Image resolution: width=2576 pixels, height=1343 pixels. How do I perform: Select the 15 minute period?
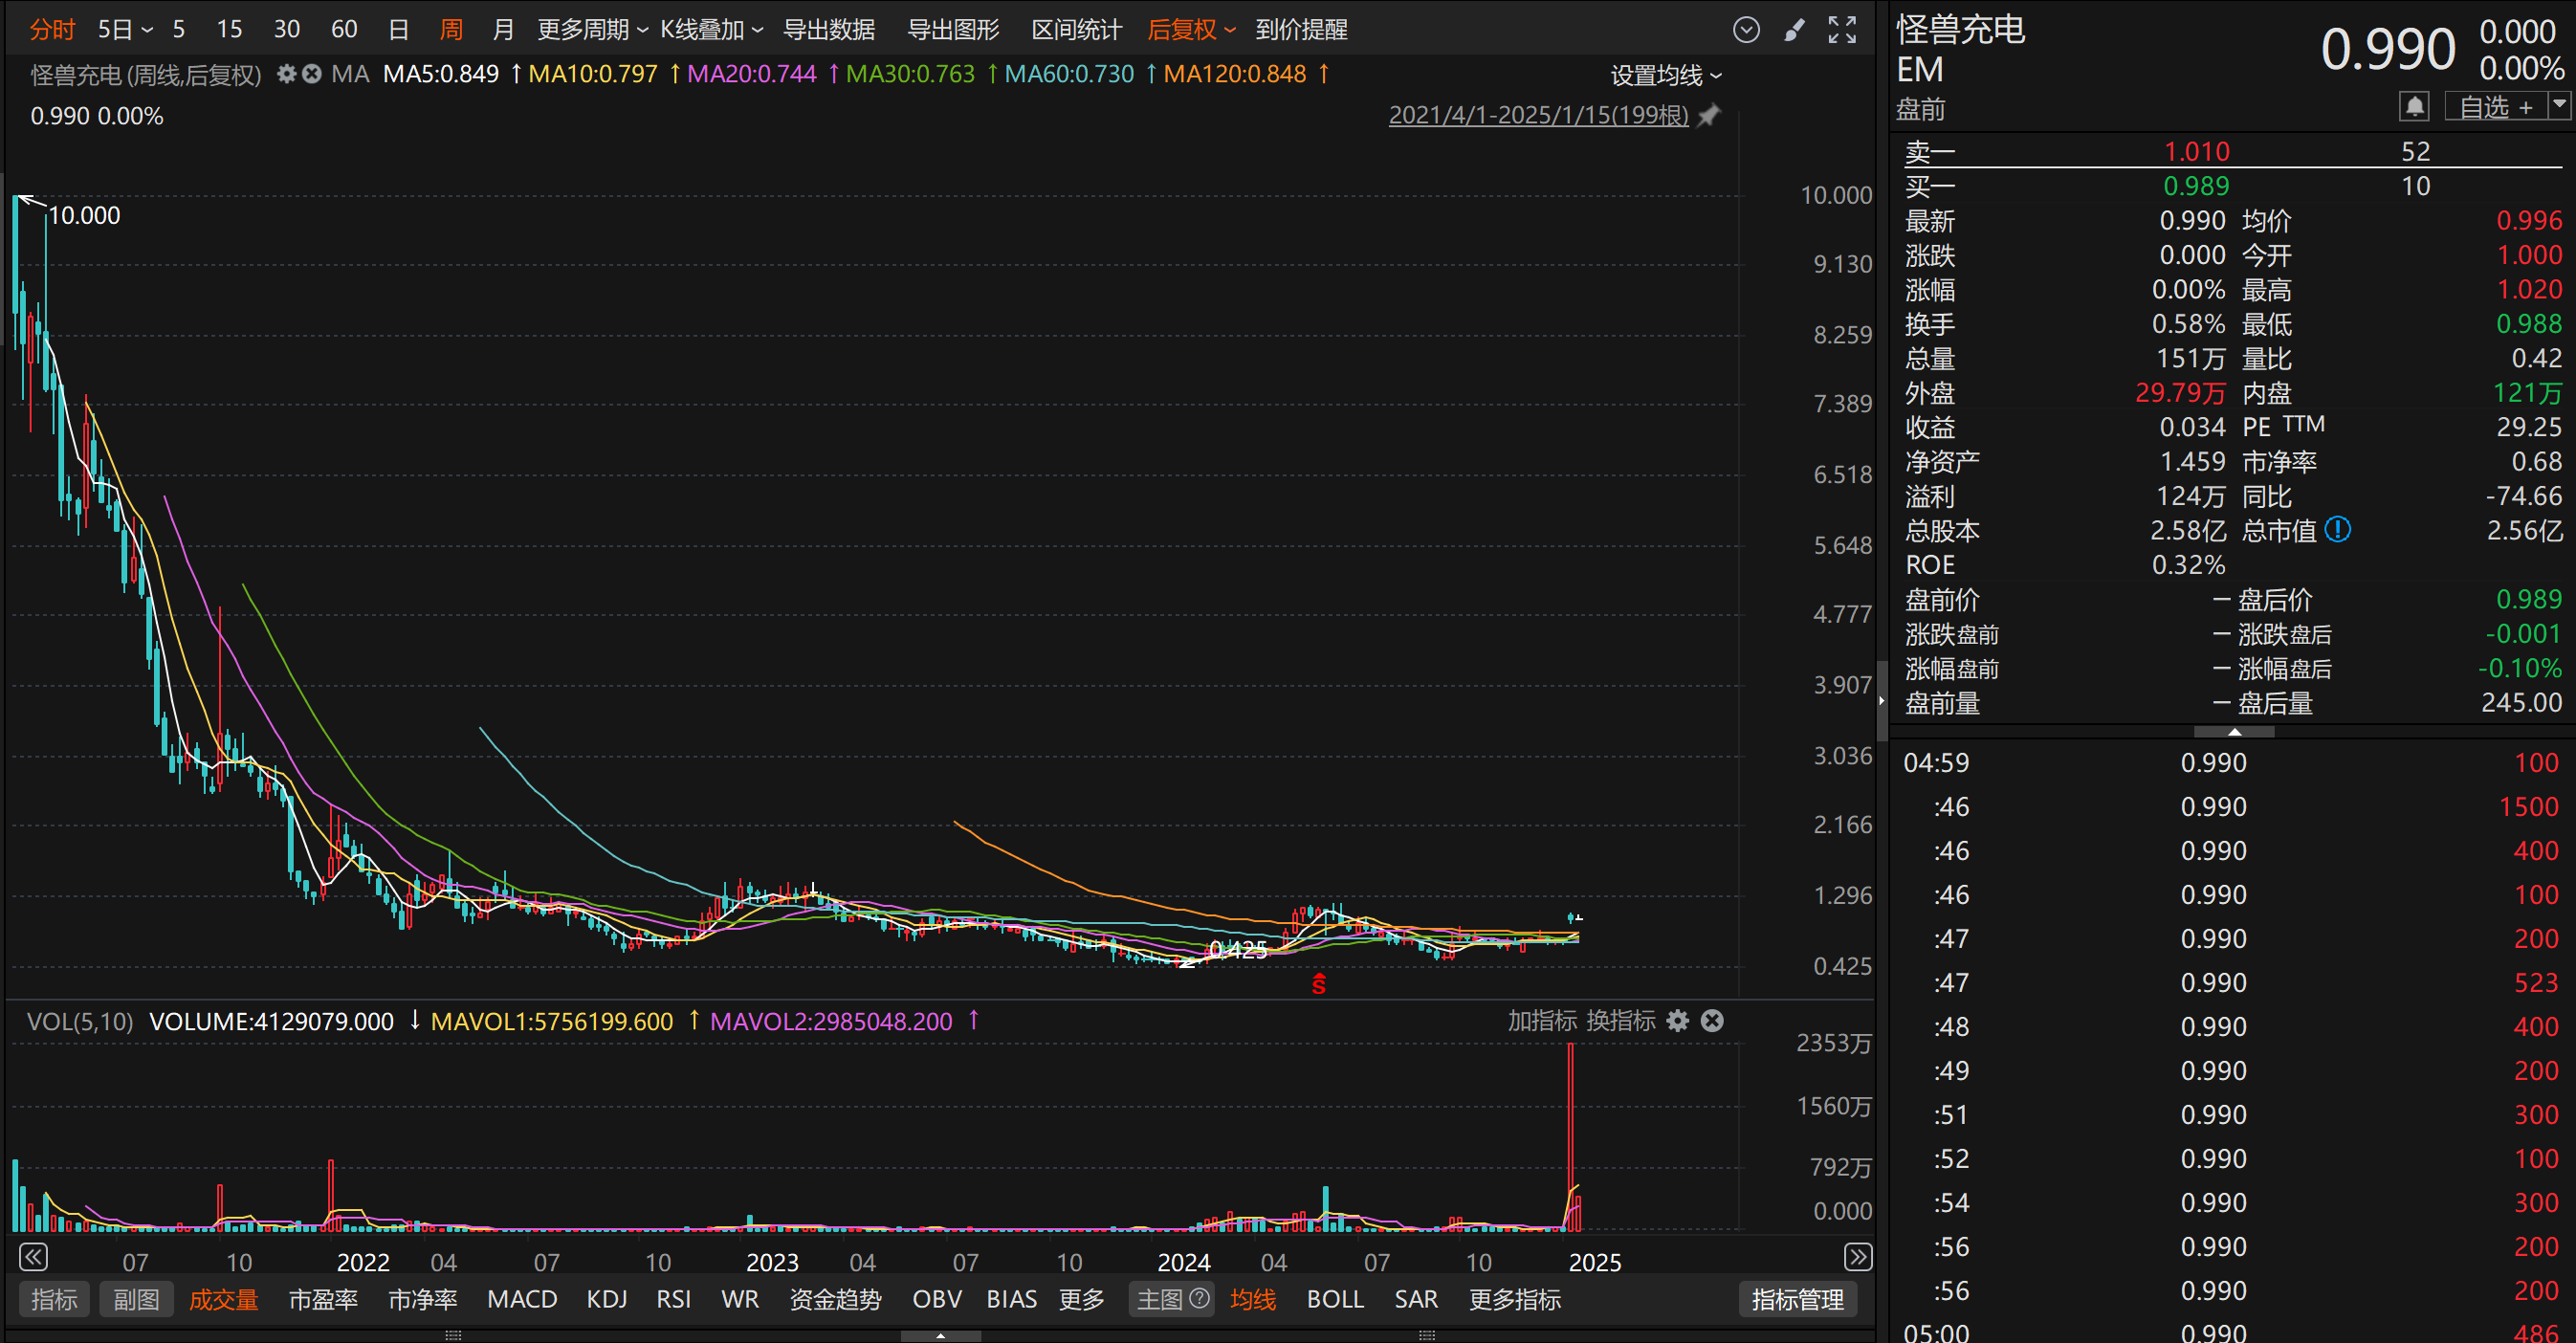pos(229,30)
